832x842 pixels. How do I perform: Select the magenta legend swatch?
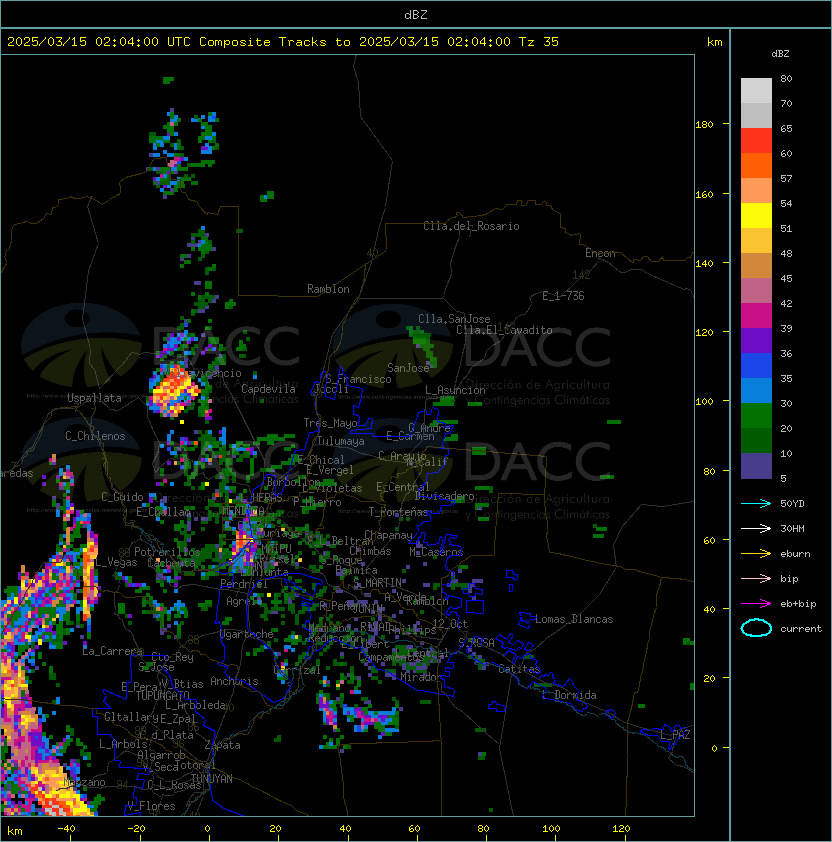tap(756, 316)
